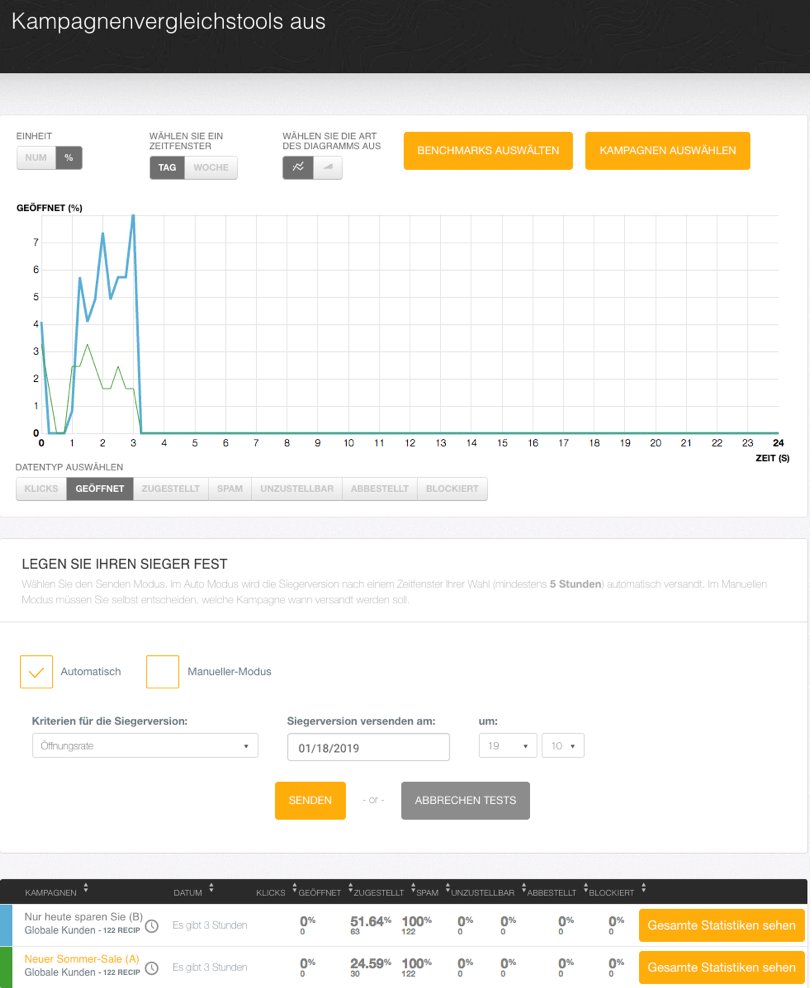Select the SPAM data type tab
Screen dimensions: 812x988
(230, 489)
